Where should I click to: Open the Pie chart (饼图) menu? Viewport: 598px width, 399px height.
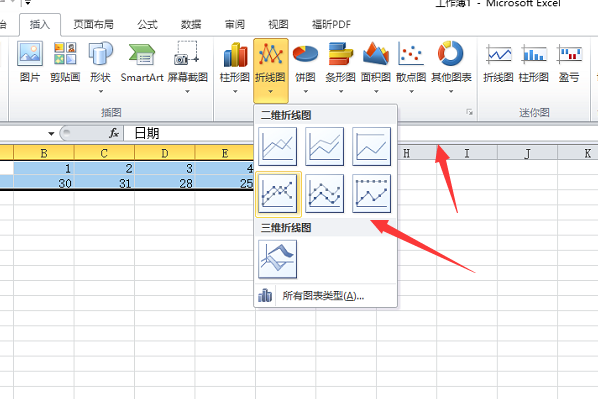(x=305, y=67)
